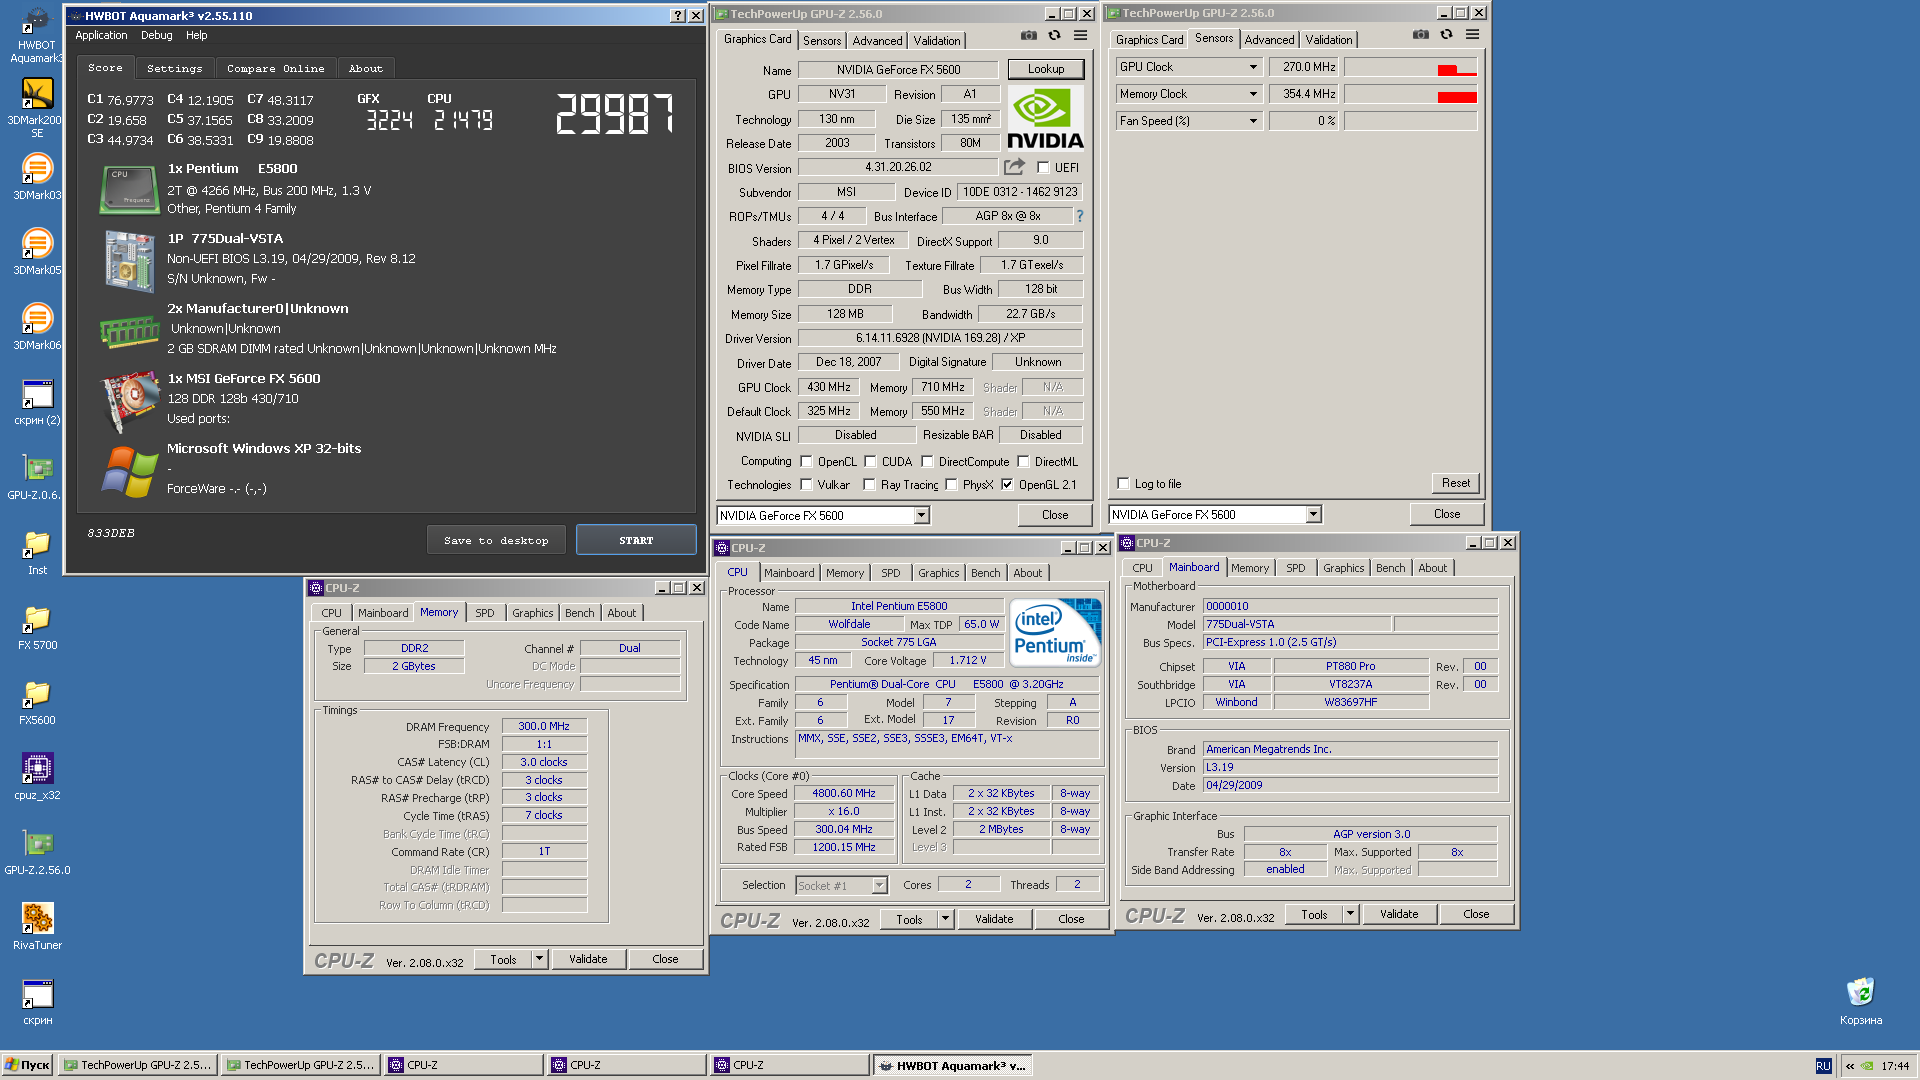Screen dimensions: 1920x1080
Task: Expand the Fan Speed (%) sensor dropdown
Action: tap(1252, 121)
